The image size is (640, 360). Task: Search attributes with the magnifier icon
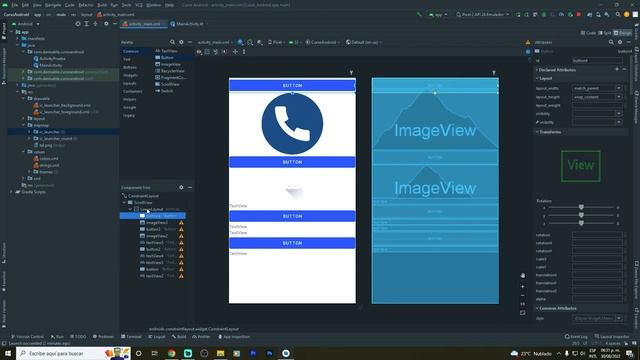pyautogui.click(x=611, y=42)
